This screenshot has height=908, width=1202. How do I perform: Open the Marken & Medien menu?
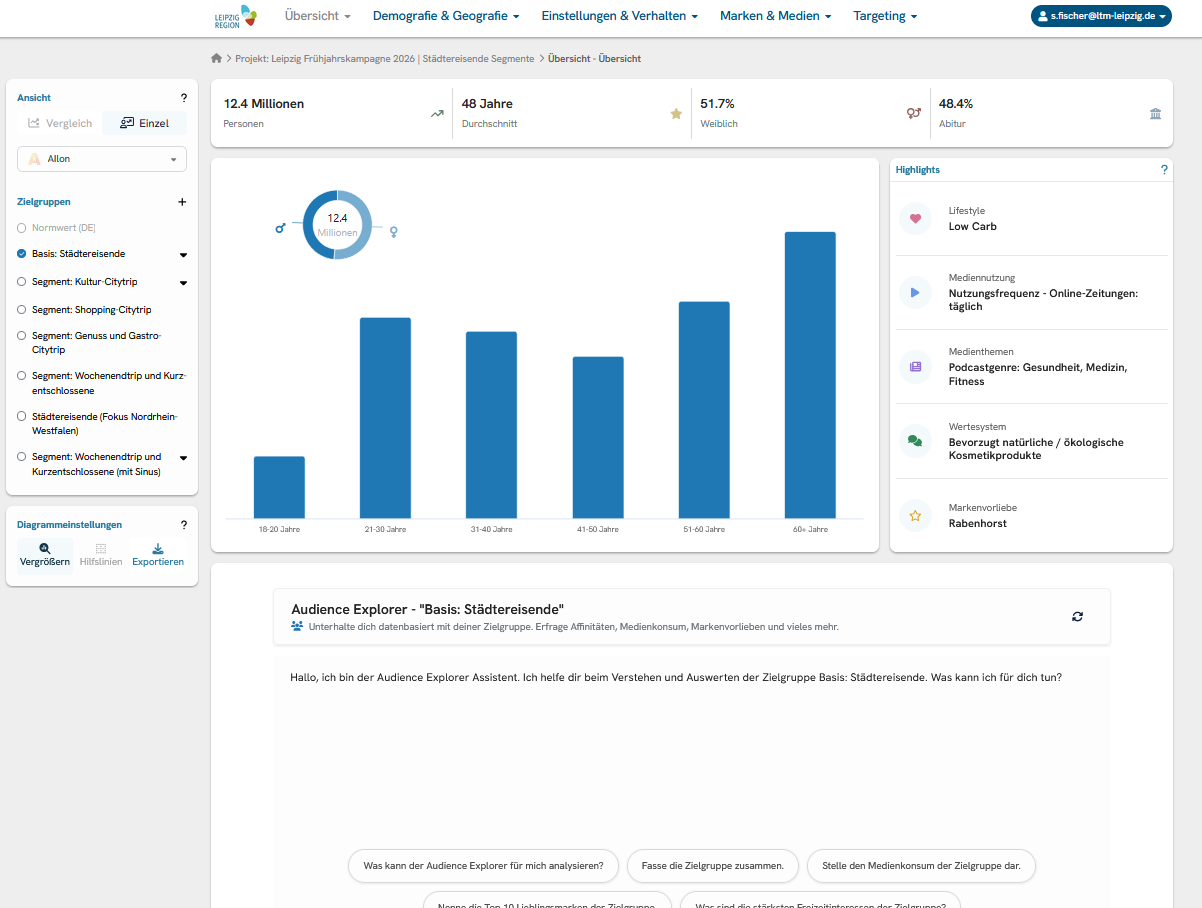tap(775, 16)
